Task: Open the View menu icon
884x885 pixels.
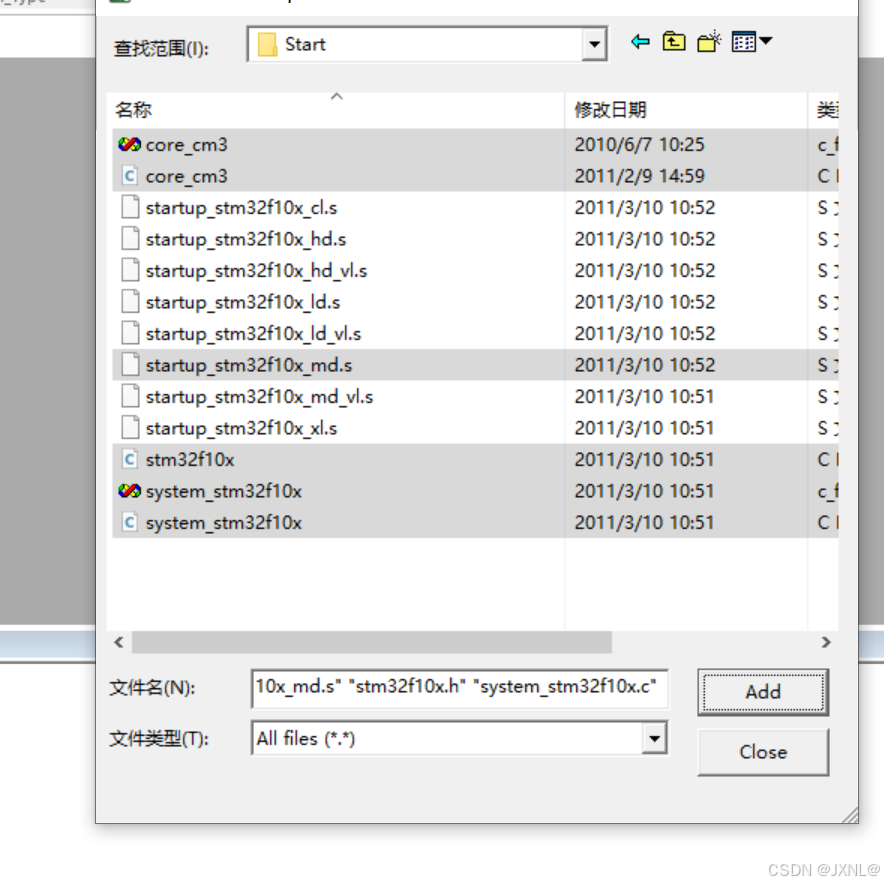Action: [751, 42]
